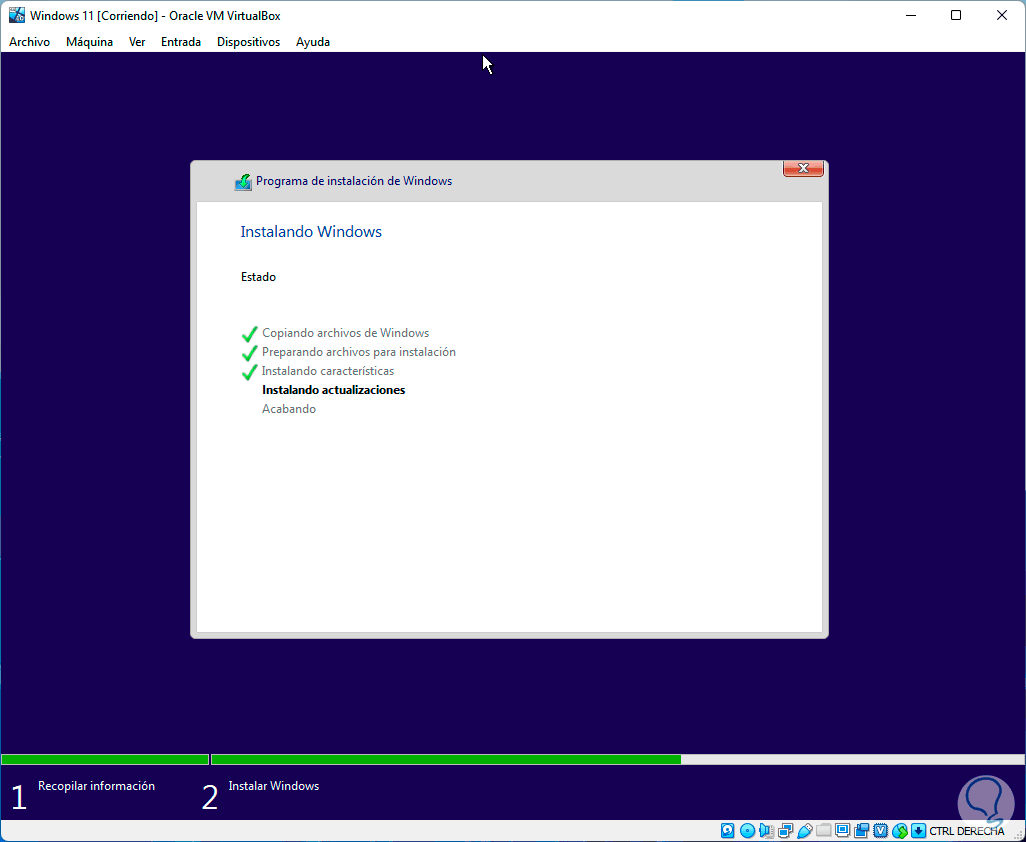This screenshot has height=842, width=1026.
Task: Open the Dispositivos menu
Action: point(249,42)
